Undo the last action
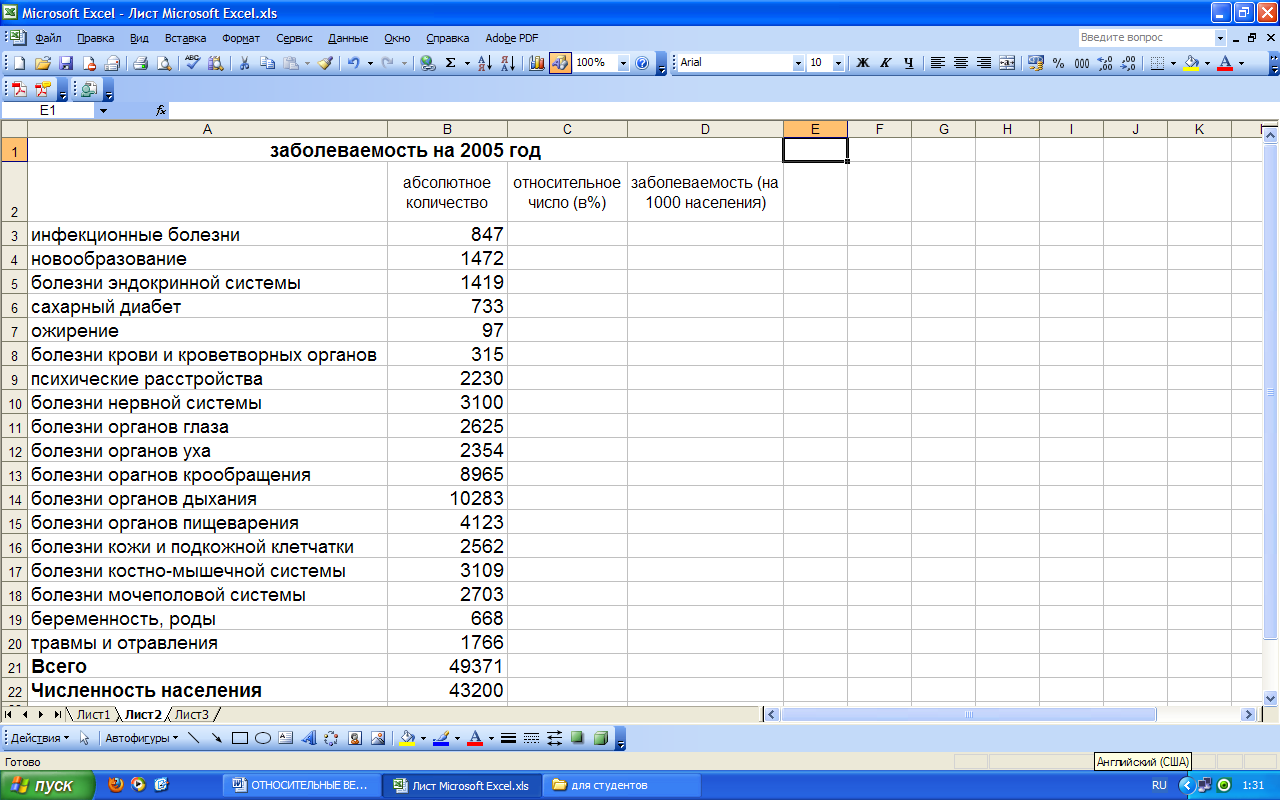This screenshot has height=800, width=1280. coord(353,63)
